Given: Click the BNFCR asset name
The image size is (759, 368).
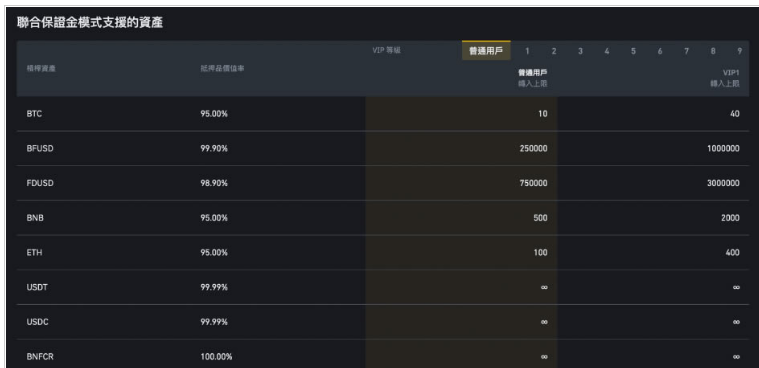Looking at the screenshot, I should click(40, 357).
